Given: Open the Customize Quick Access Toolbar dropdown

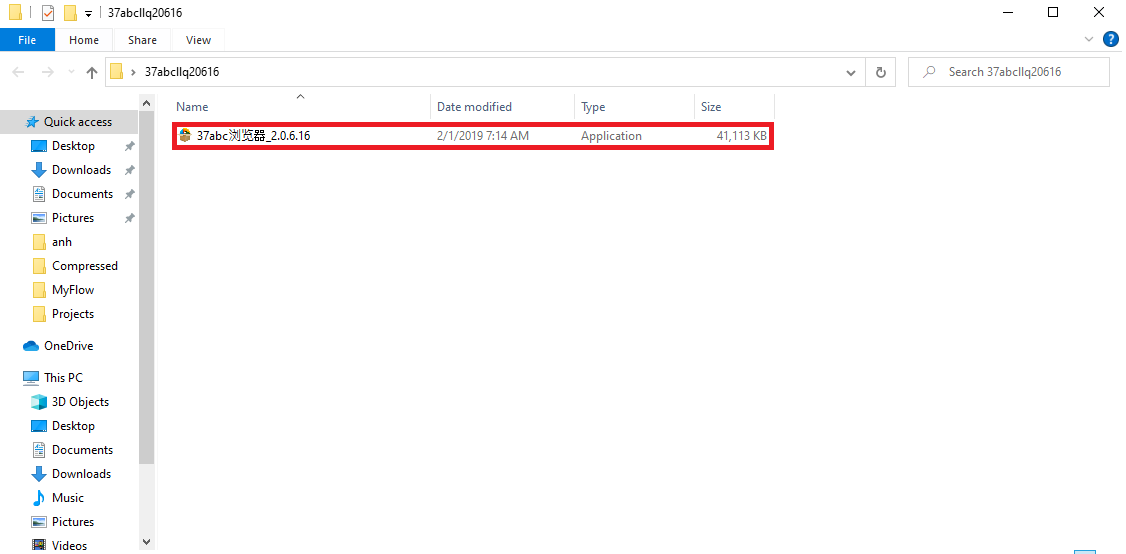Looking at the screenshot, I should click(89, 14).
